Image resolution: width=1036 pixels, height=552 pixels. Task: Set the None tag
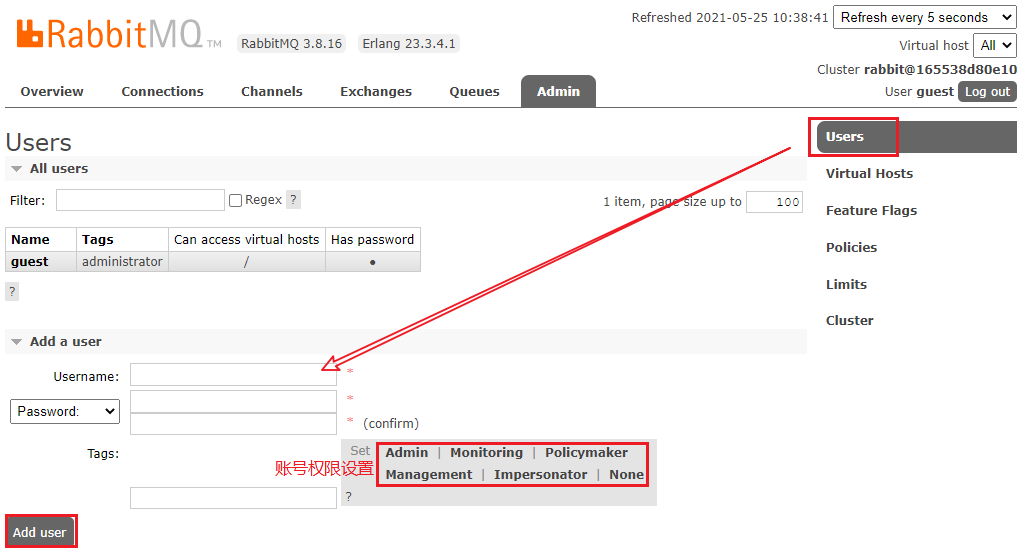click(626, 475)
